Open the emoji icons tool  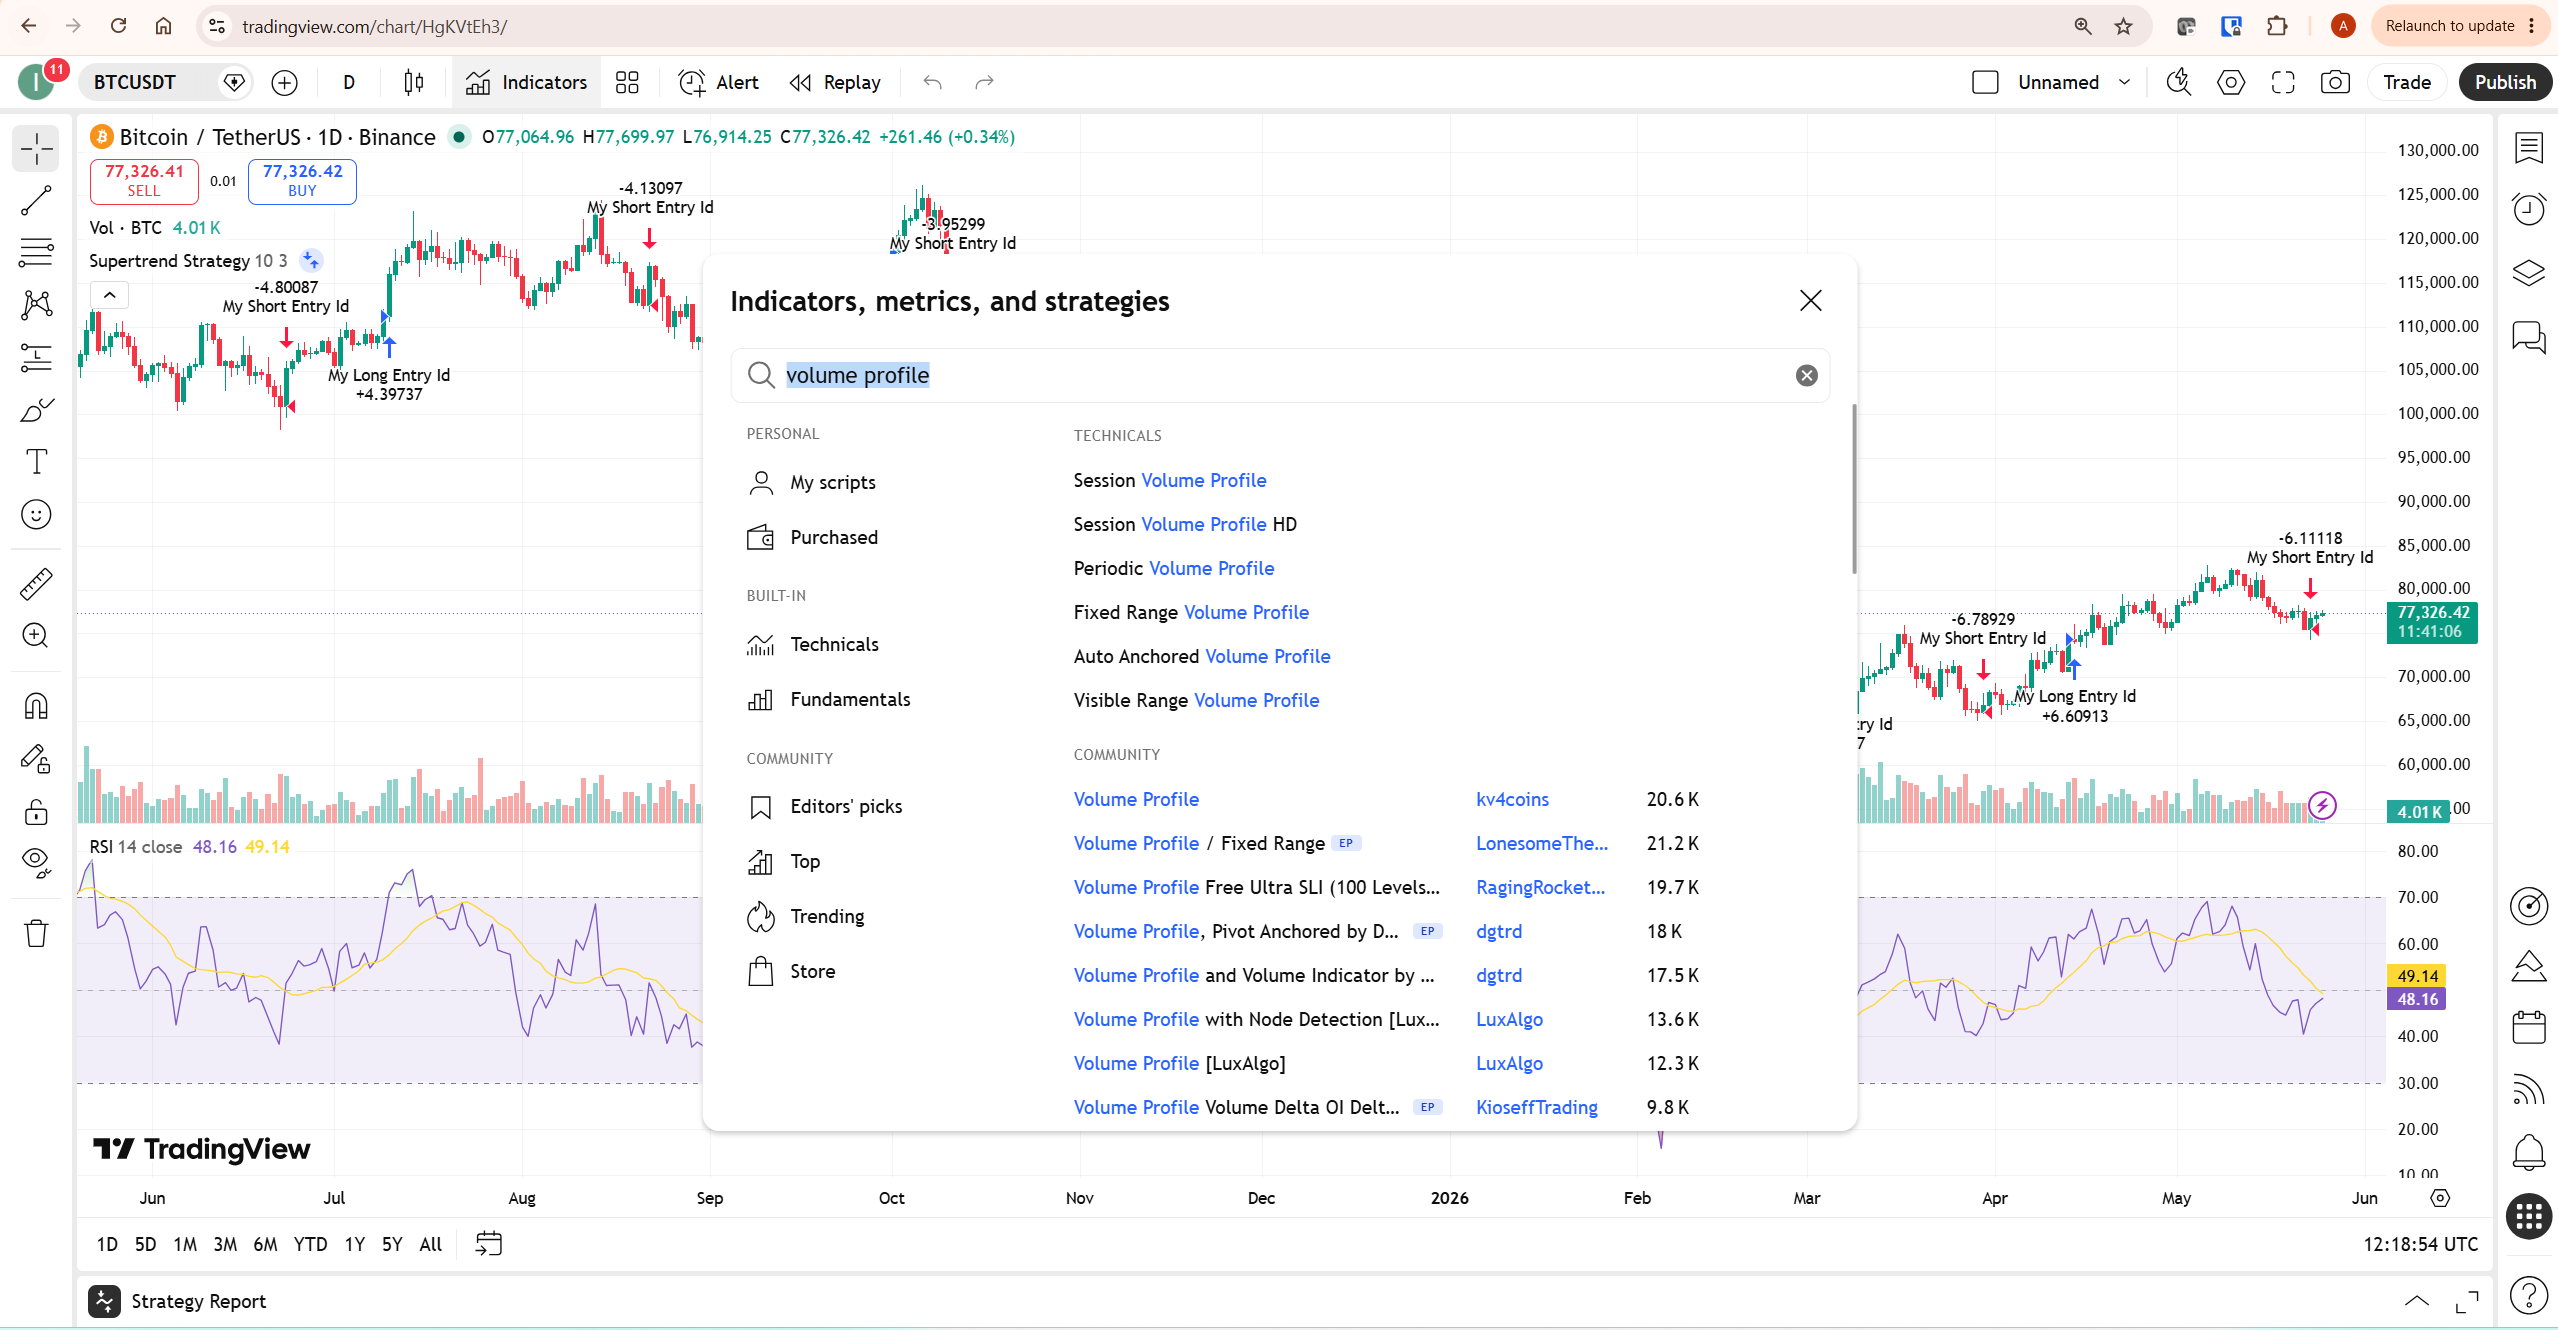click(36, 514)
